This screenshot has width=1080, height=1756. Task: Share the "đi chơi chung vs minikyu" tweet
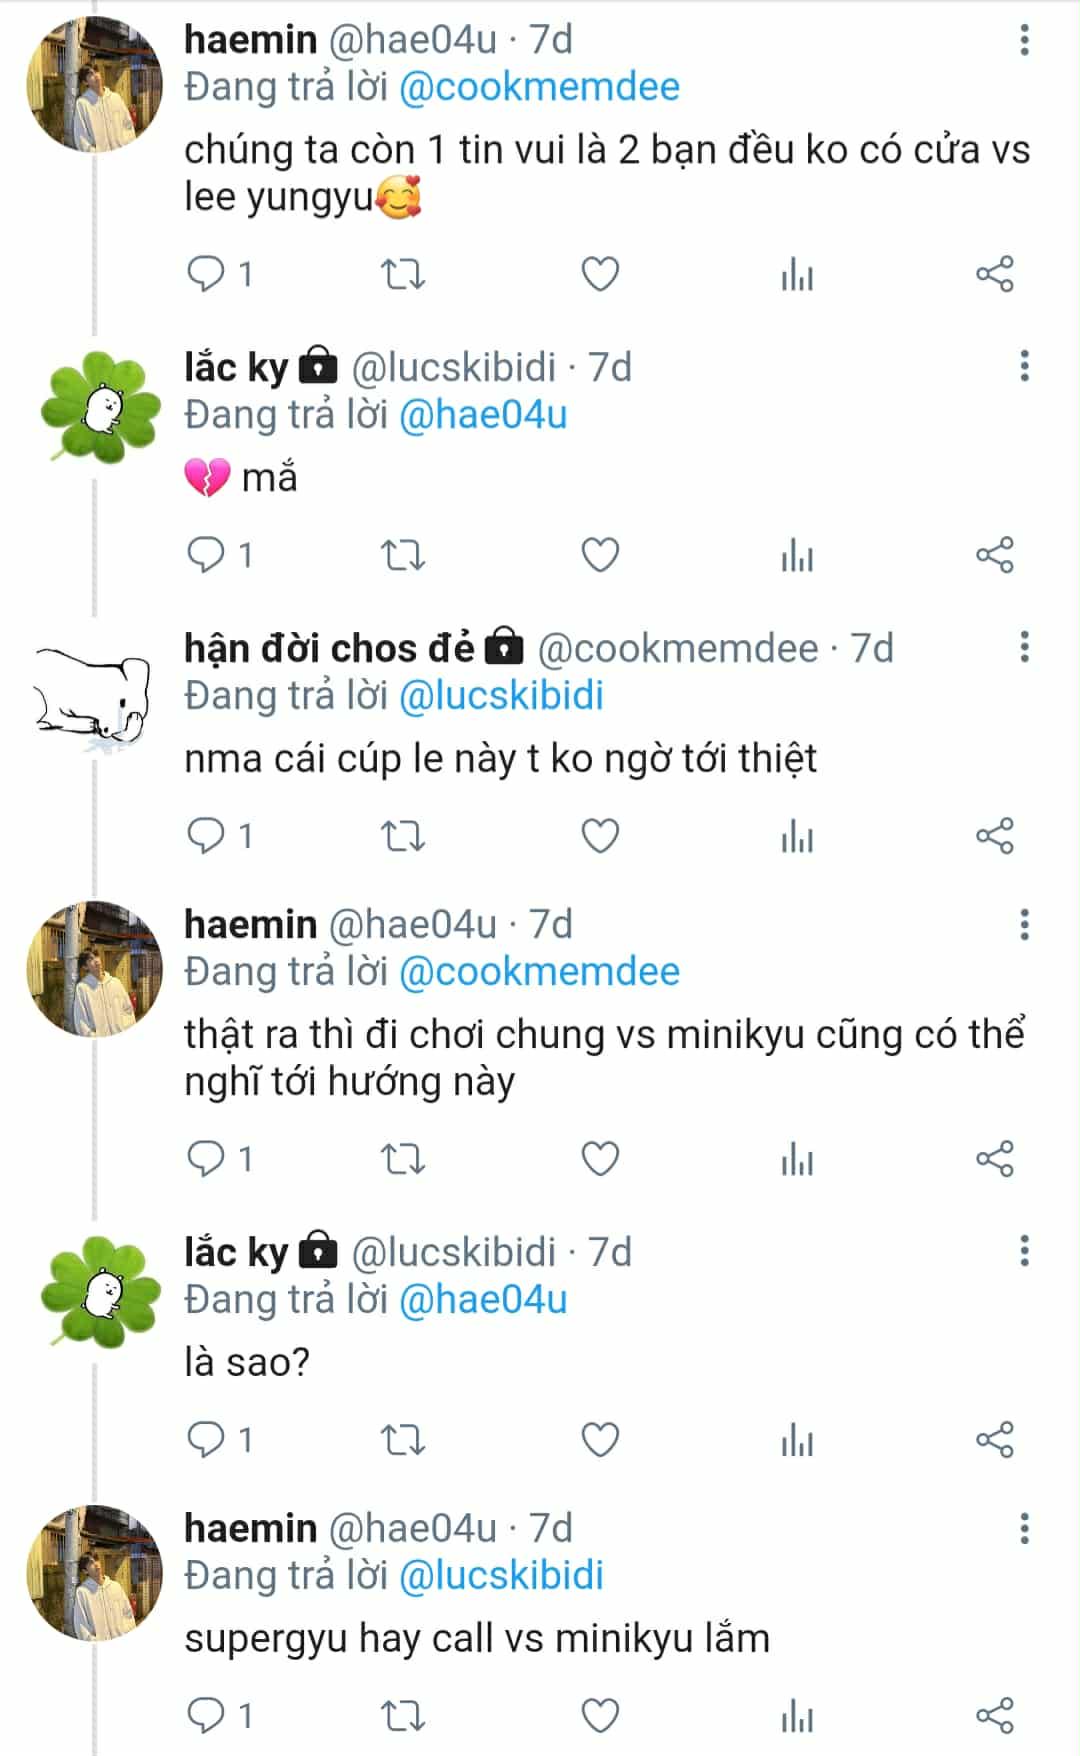994,1159
